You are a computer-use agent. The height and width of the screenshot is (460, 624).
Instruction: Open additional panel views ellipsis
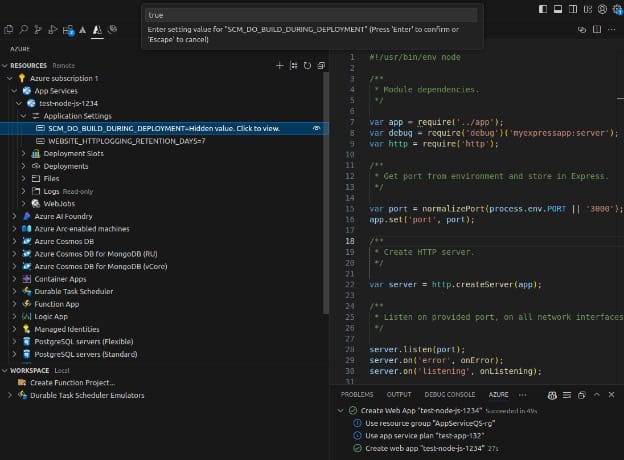click(523, 395)
